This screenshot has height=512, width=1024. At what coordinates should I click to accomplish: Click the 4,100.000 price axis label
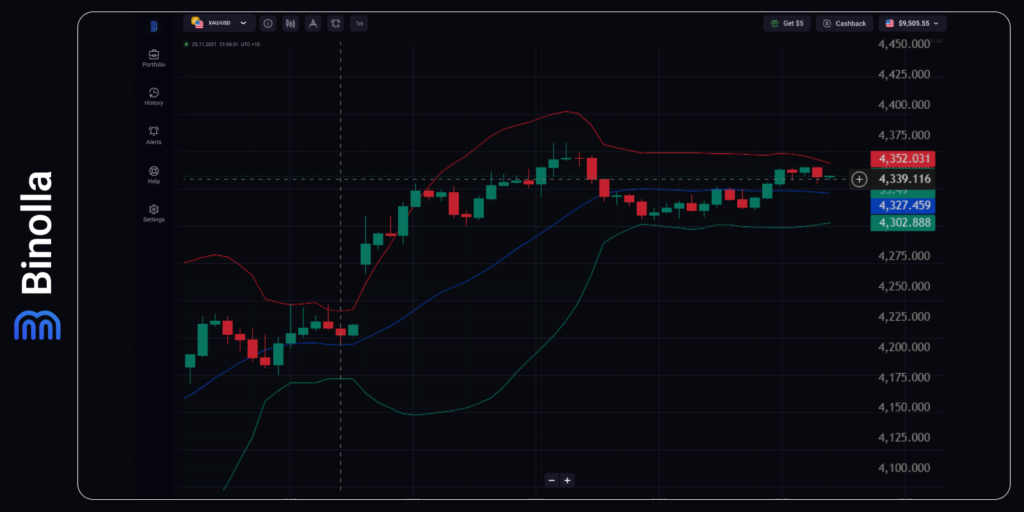pyautogui.click(x=904, y=468)
